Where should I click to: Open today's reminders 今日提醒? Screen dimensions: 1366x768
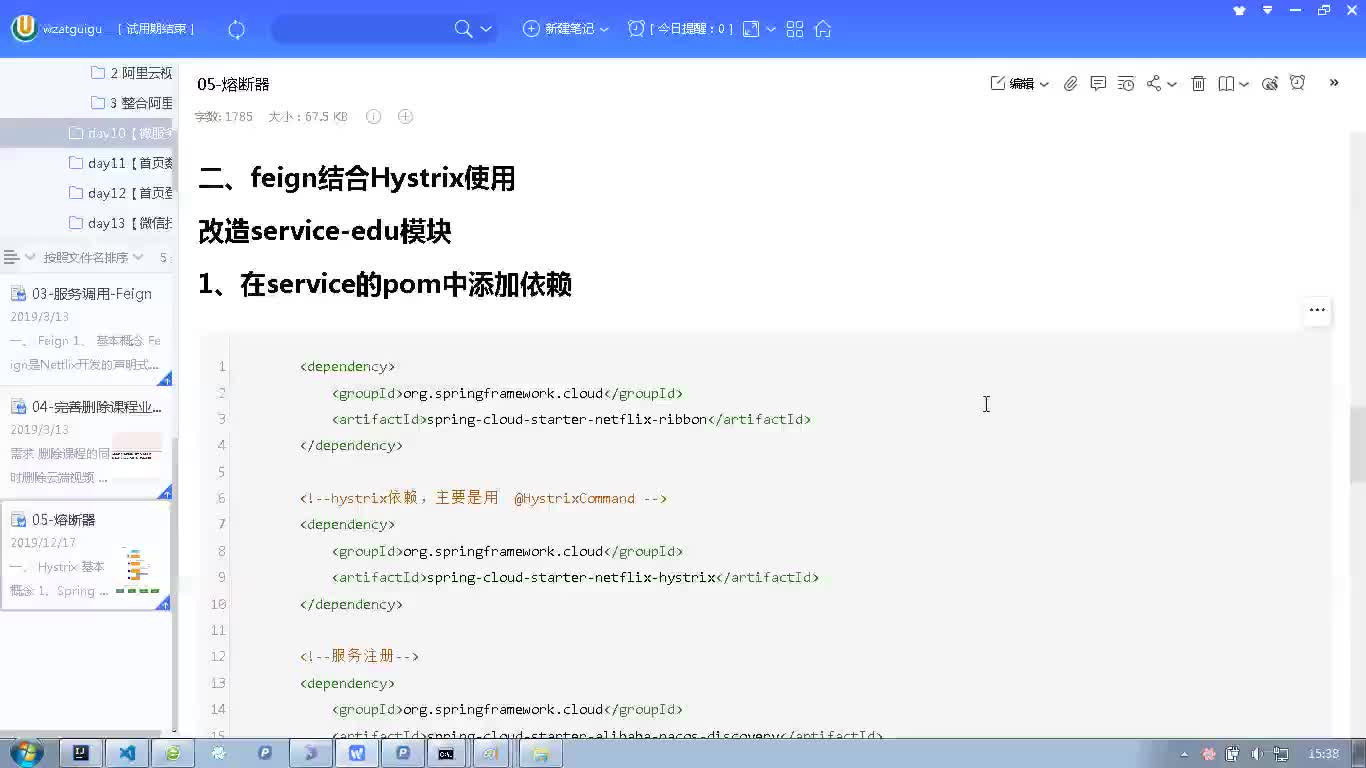pyautogui.click(x=680, y=29)
